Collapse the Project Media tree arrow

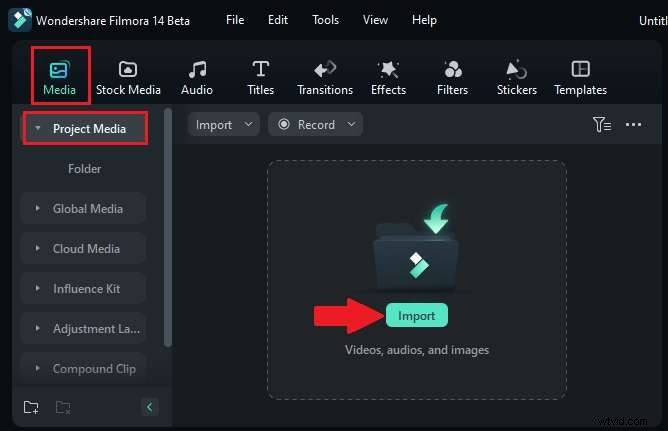coord(38,128)
